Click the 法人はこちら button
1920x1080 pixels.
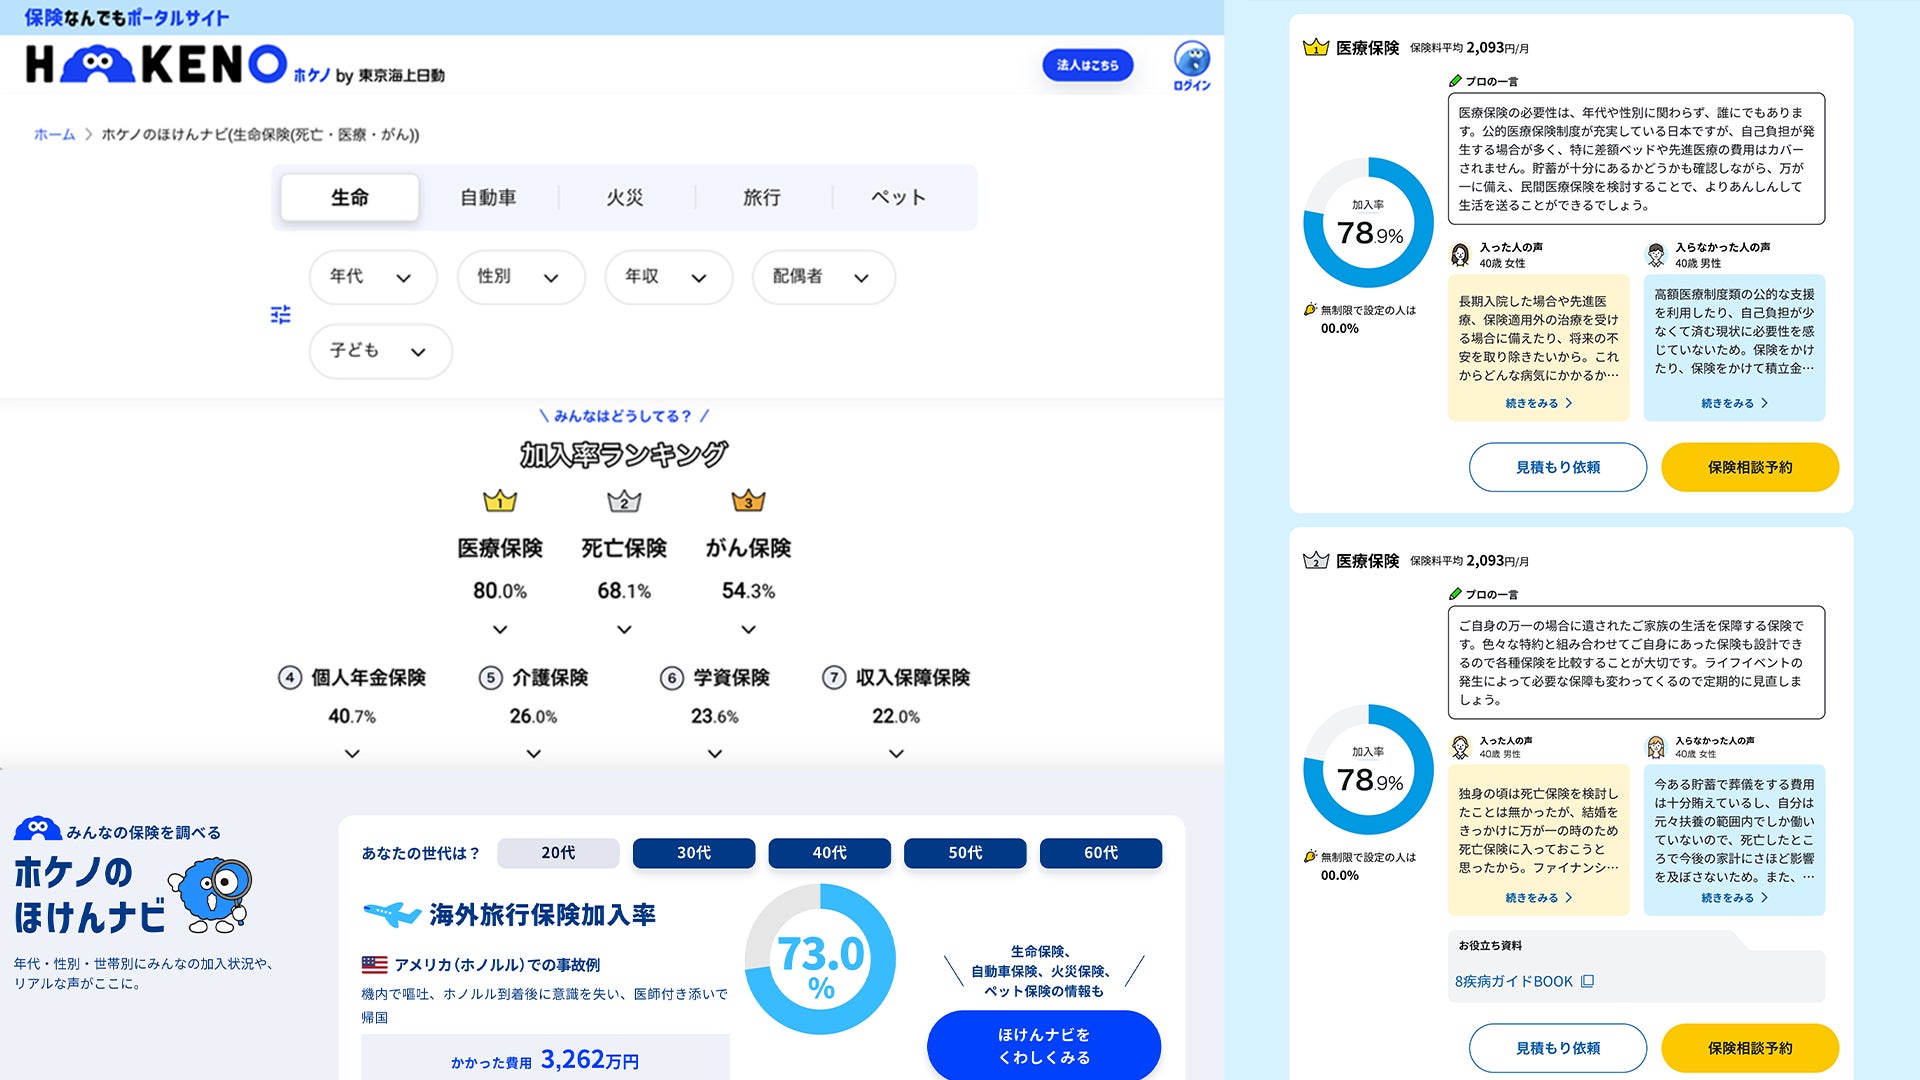(x=1087, y=65)
